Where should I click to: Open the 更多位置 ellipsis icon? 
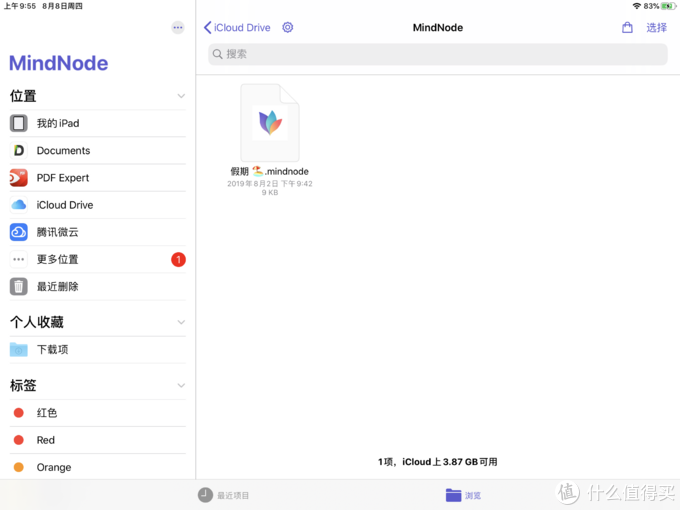19,259
